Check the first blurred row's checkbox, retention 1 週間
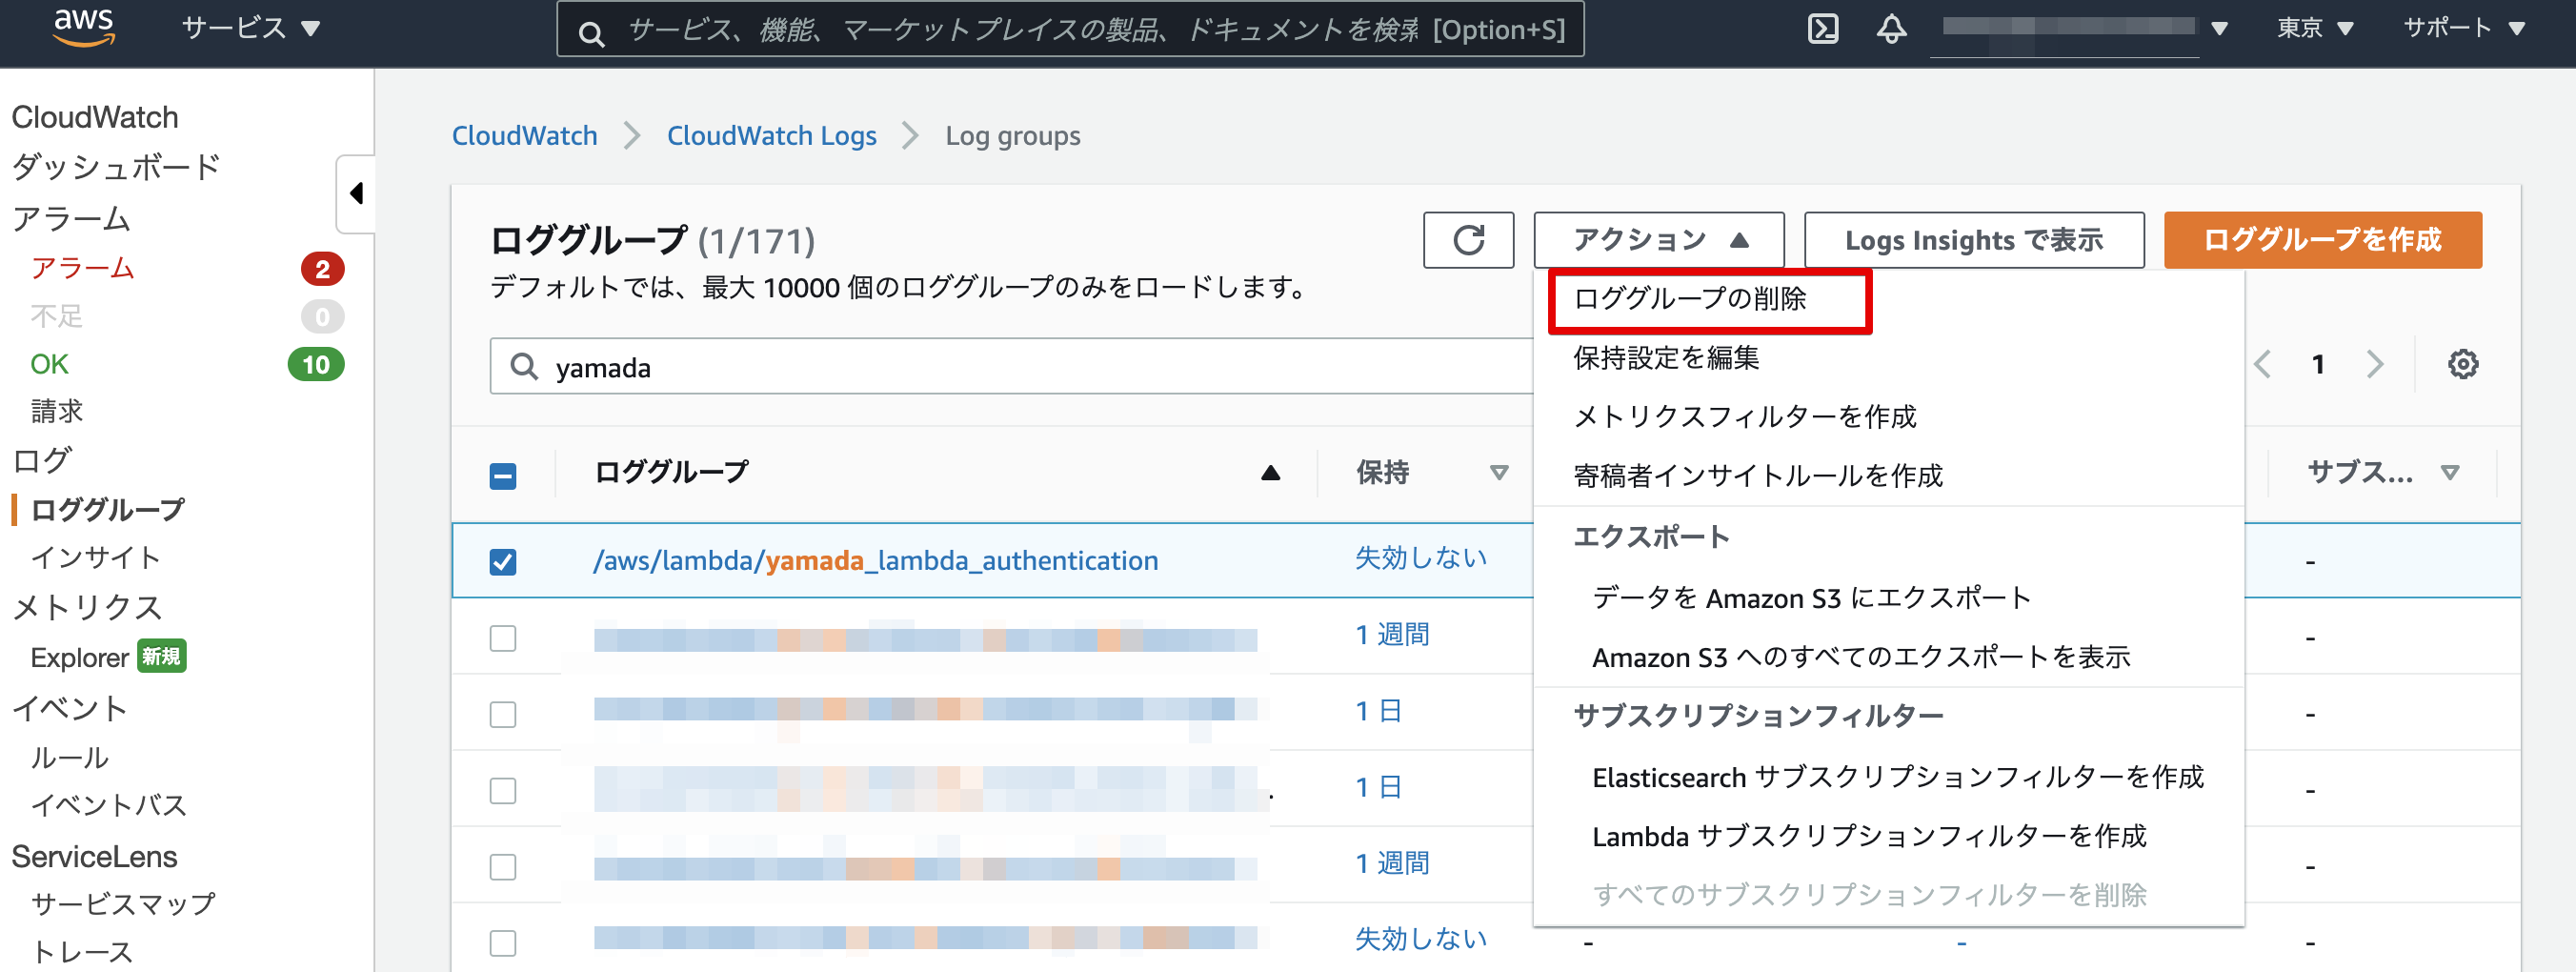The height and width of the screenshot is (972, 2576). 503,637
